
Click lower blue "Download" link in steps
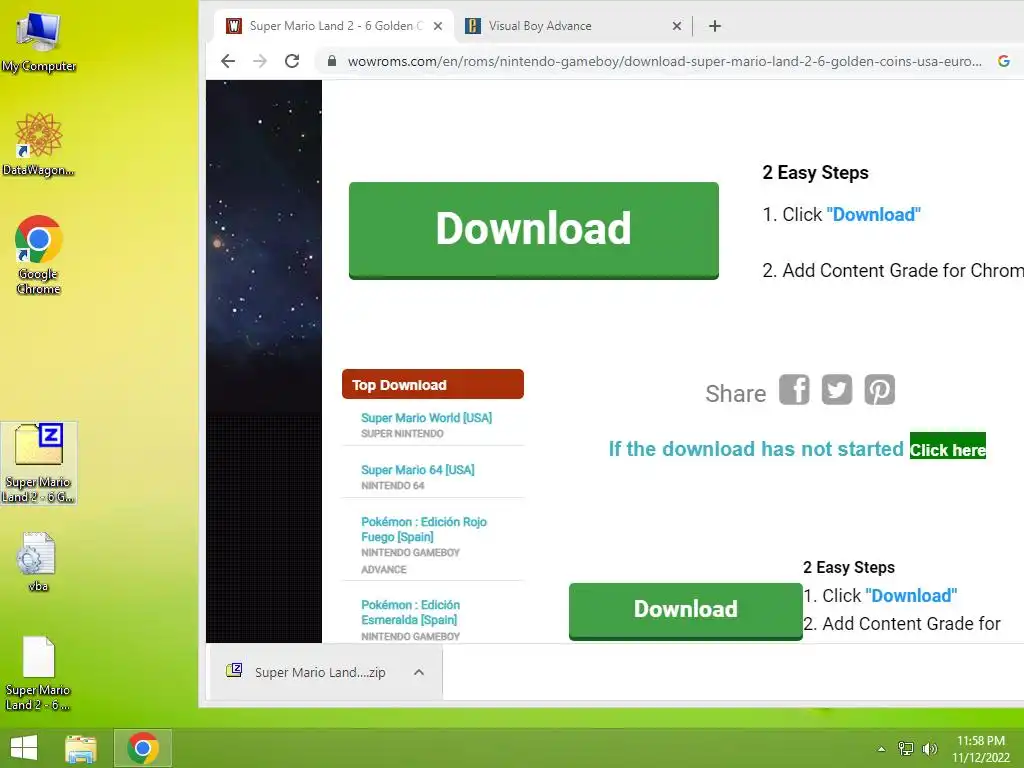click(x=911, y=596)
